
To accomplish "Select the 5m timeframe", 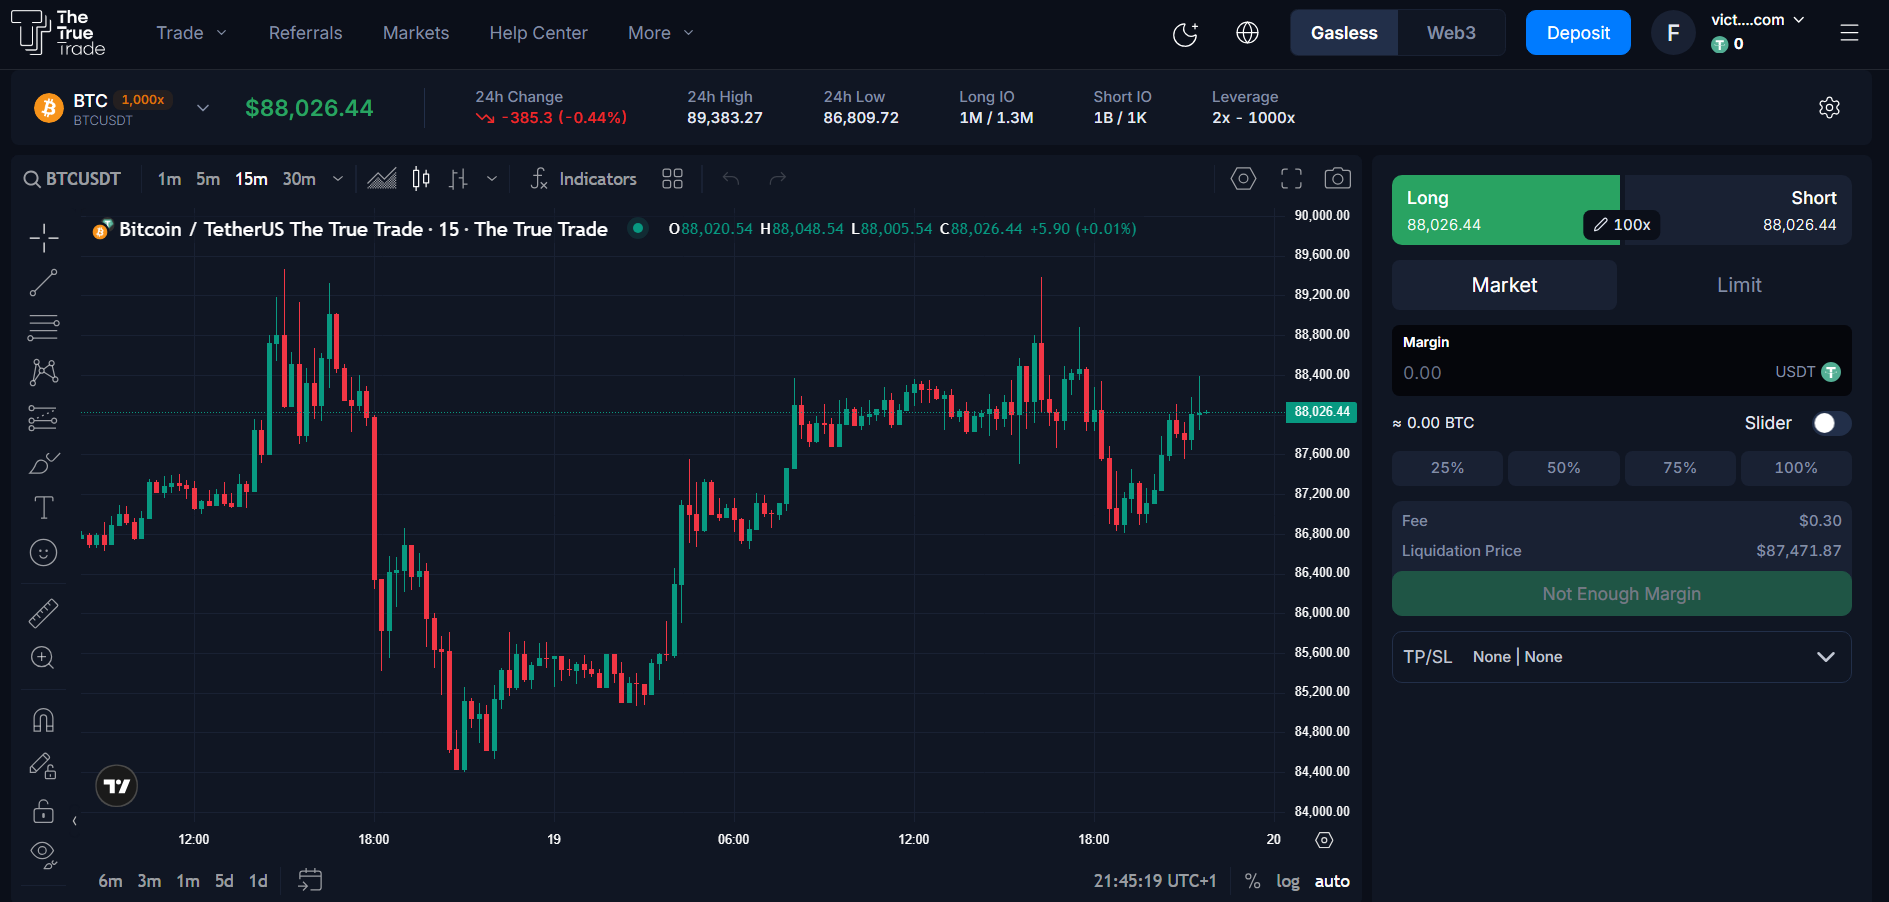I will click(208, 179).
